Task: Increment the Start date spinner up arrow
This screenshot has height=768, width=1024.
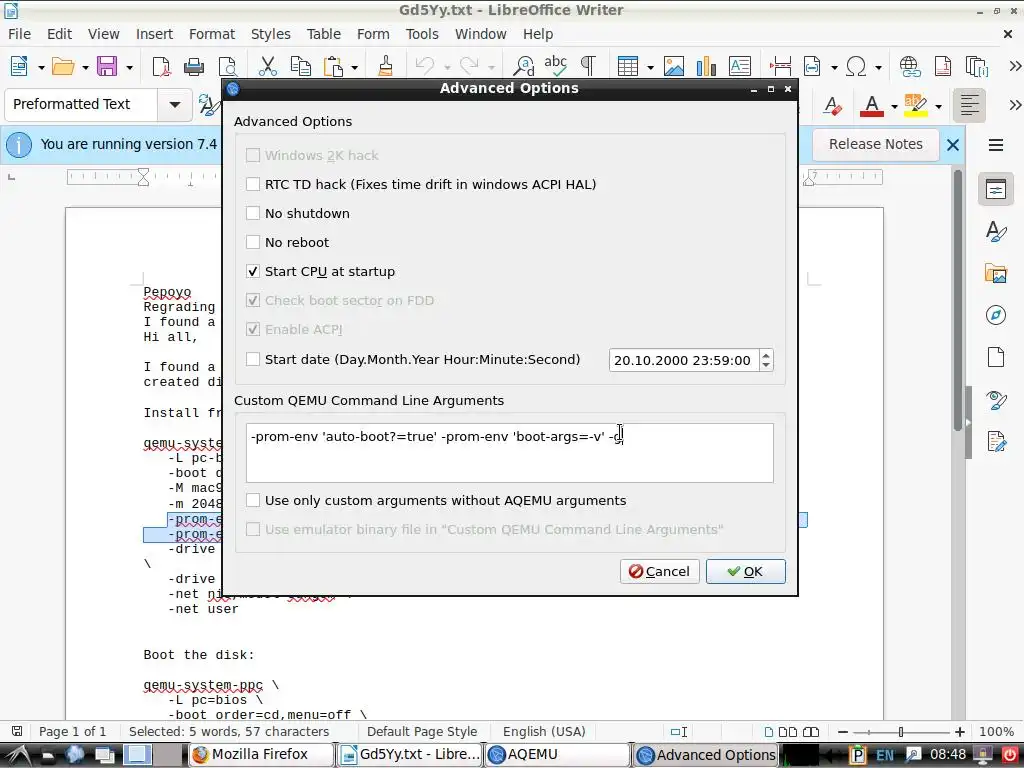Action: 766,355
